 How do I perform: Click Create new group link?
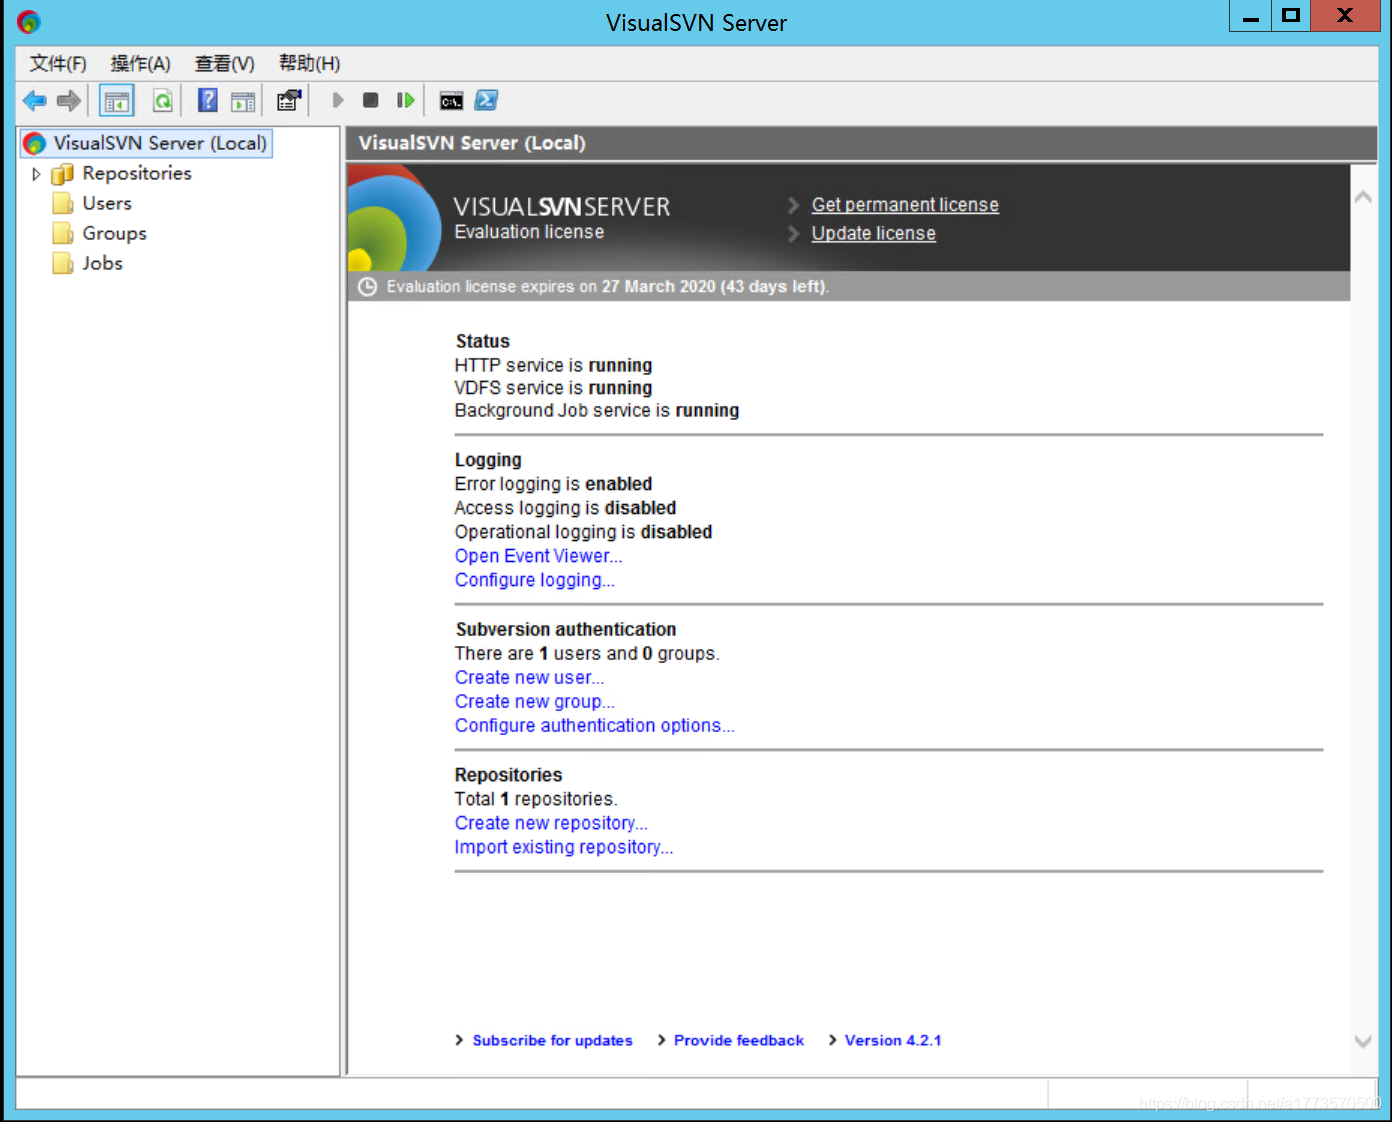[x=535, y=701]
